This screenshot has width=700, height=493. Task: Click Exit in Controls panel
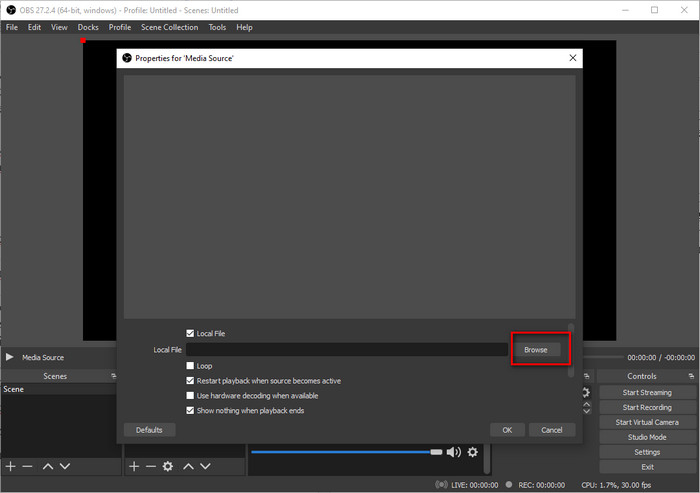click(x=647, y=467)
